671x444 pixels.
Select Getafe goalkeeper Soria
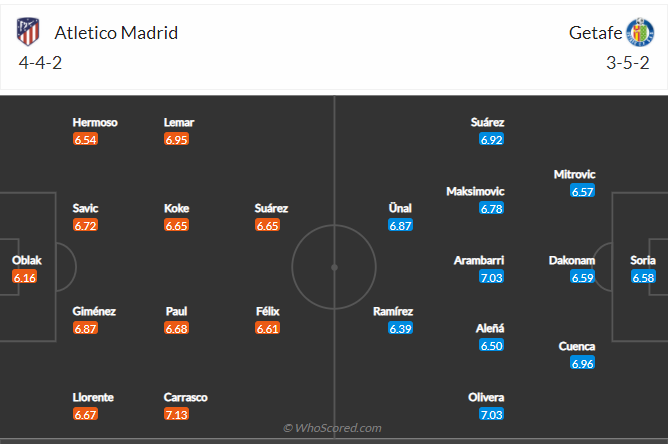(x=643, y=260)
